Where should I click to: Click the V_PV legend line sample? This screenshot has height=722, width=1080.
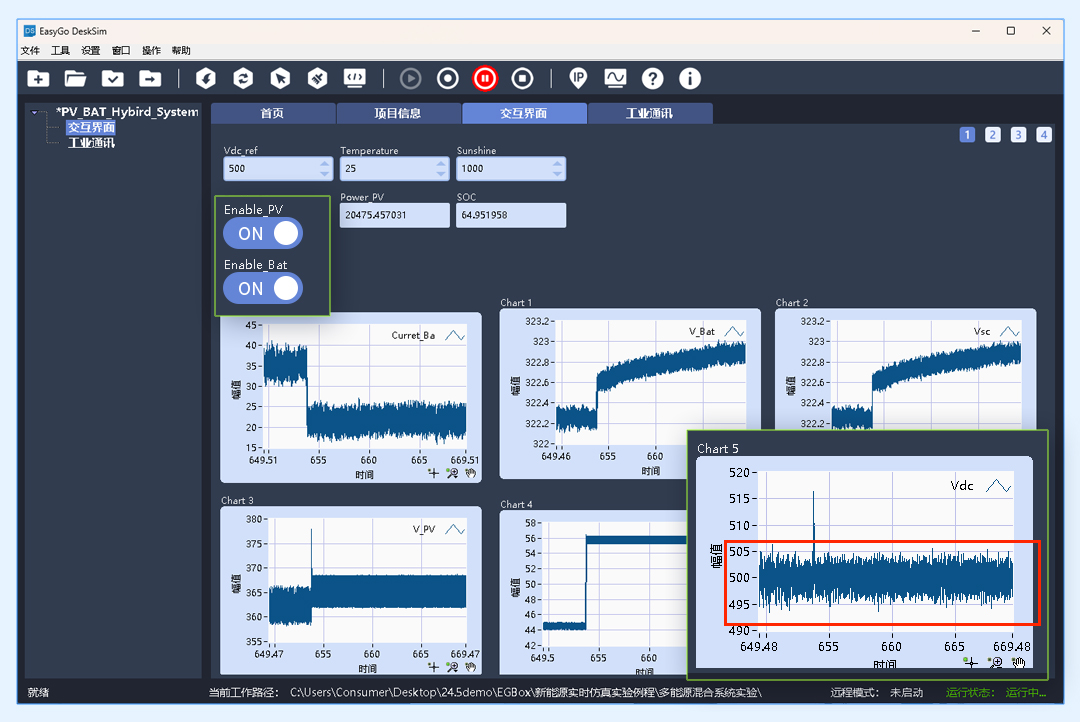pos(455,529)
